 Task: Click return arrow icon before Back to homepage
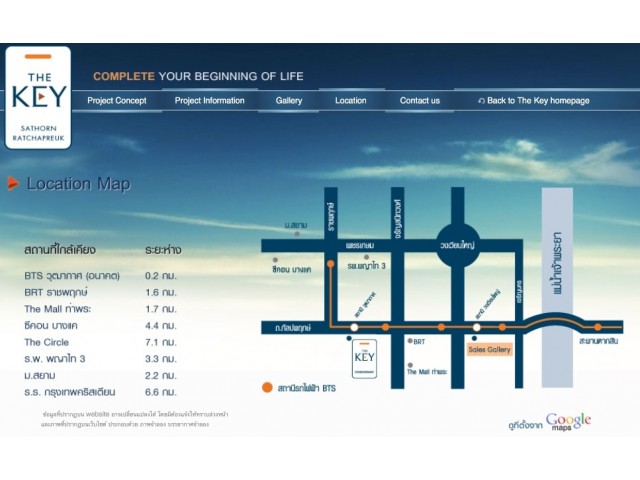point(481,101)
